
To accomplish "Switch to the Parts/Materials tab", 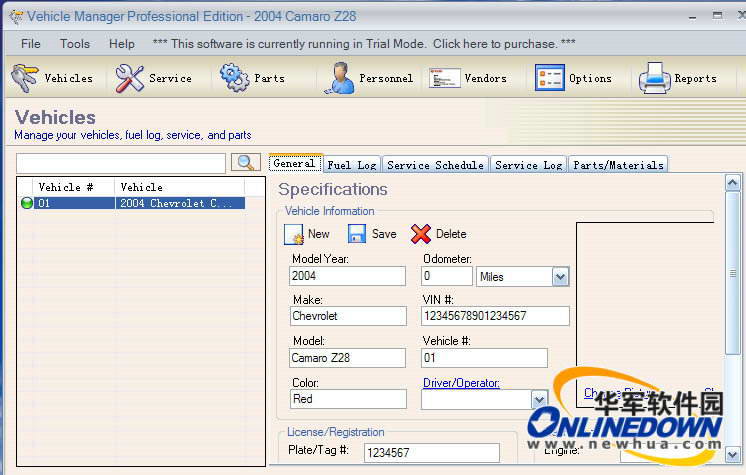I will pyautogui.click(x=618, y=165).
